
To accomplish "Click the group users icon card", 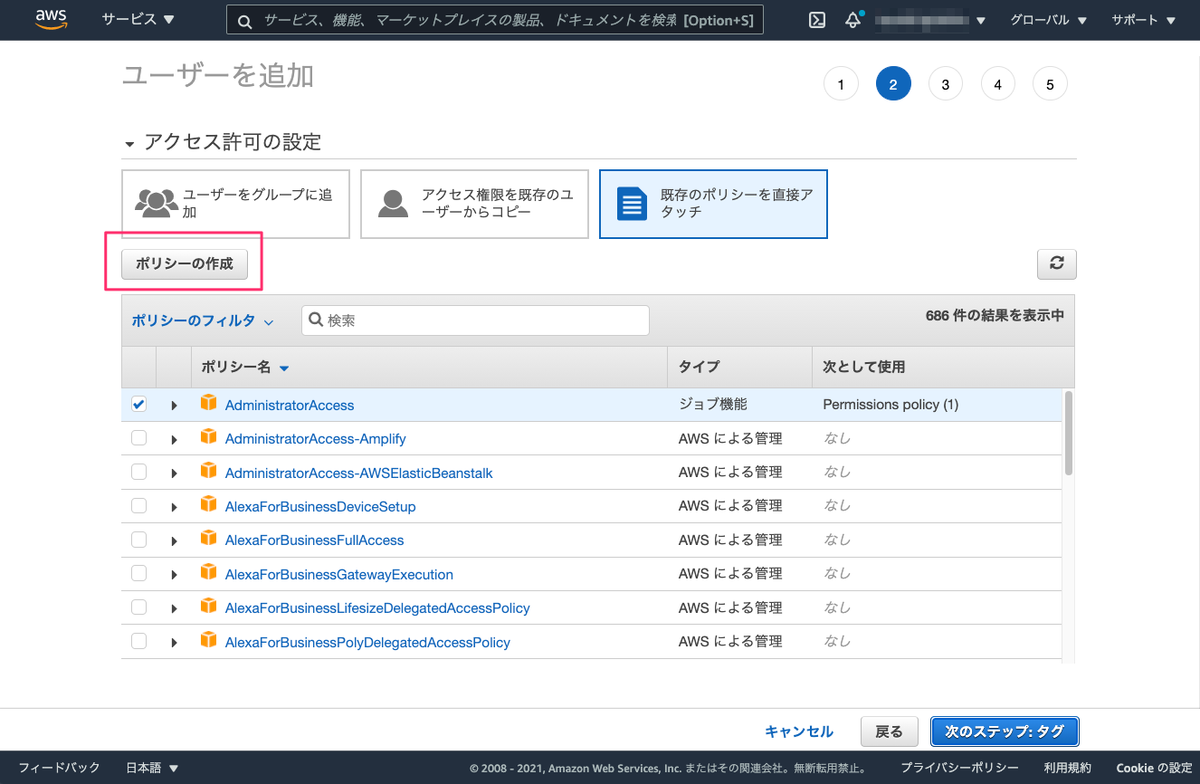I will coord(156,203).
